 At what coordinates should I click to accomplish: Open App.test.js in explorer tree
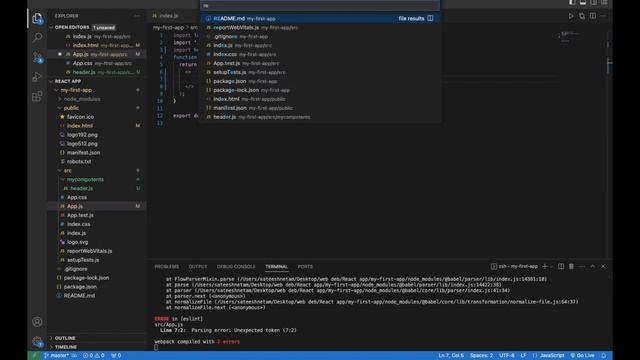tap(80, 215)
